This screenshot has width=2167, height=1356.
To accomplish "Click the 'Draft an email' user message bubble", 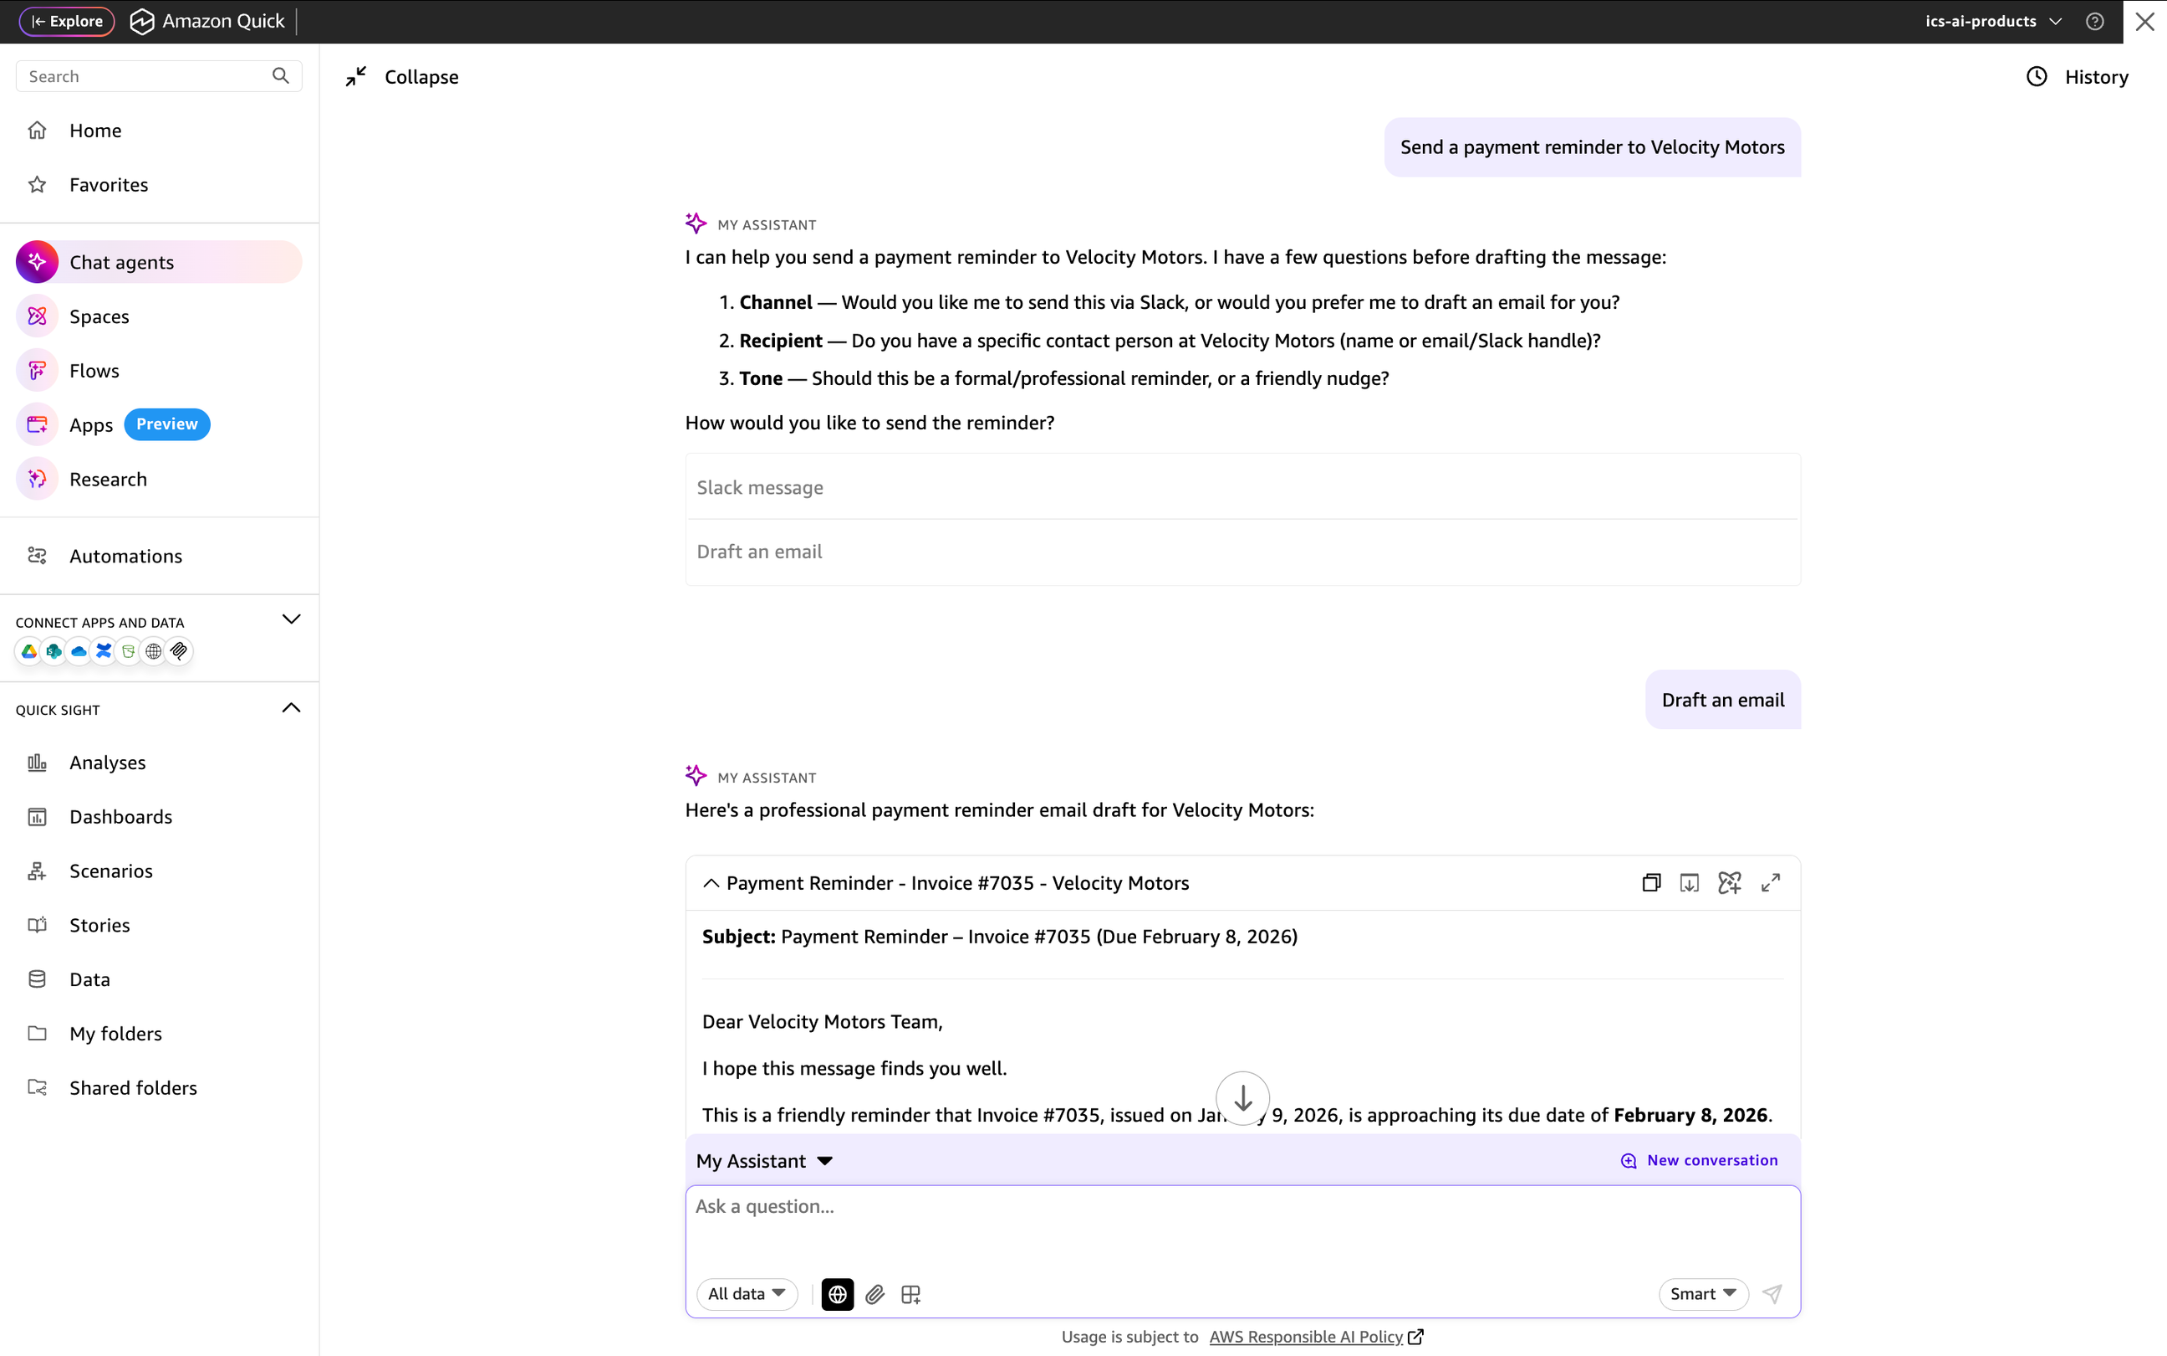I will 1722,700.
